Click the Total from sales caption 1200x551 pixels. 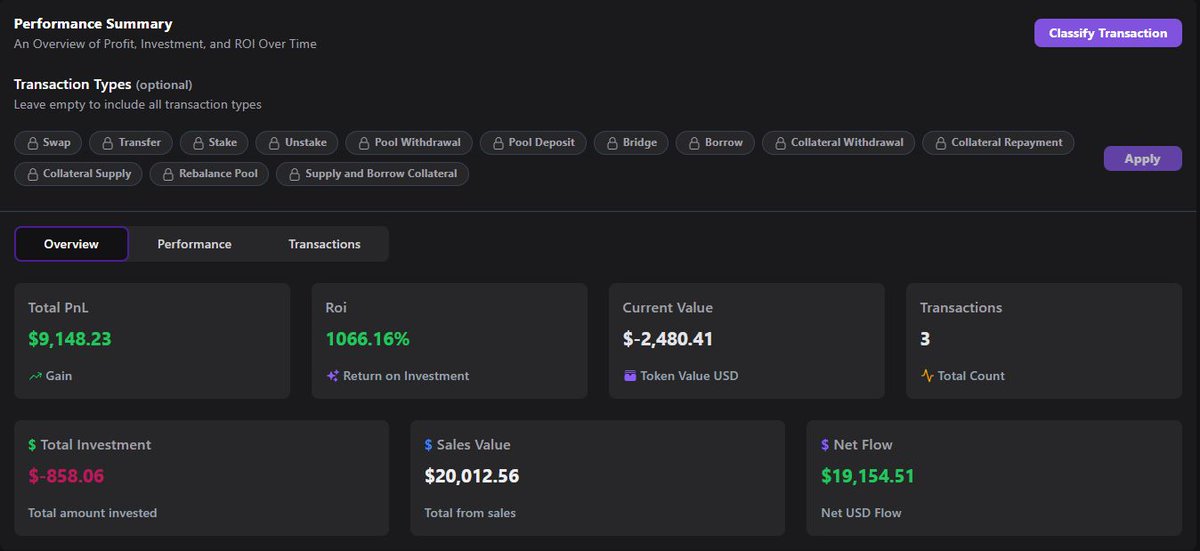[x=470, y=513]
